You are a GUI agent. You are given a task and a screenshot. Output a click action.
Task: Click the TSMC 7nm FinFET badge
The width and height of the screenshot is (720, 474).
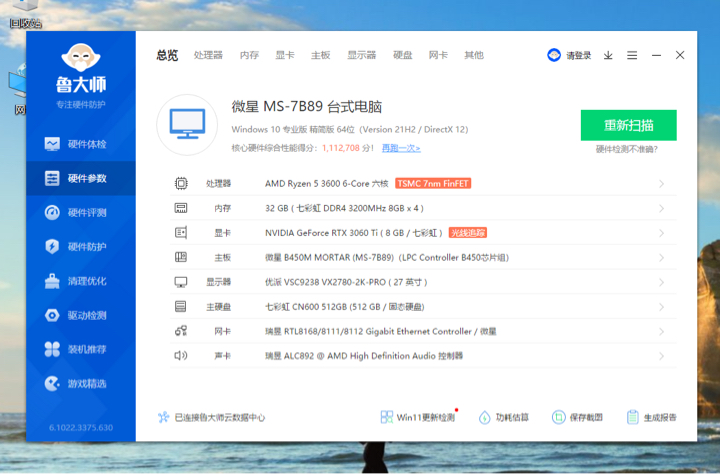point(433,184)
